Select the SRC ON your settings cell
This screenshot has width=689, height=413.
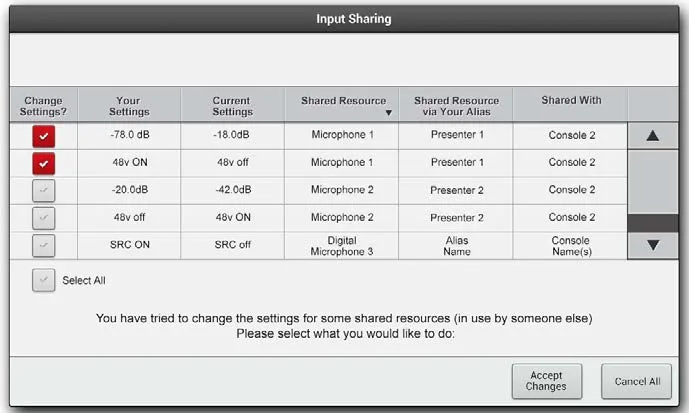[129, 245]
